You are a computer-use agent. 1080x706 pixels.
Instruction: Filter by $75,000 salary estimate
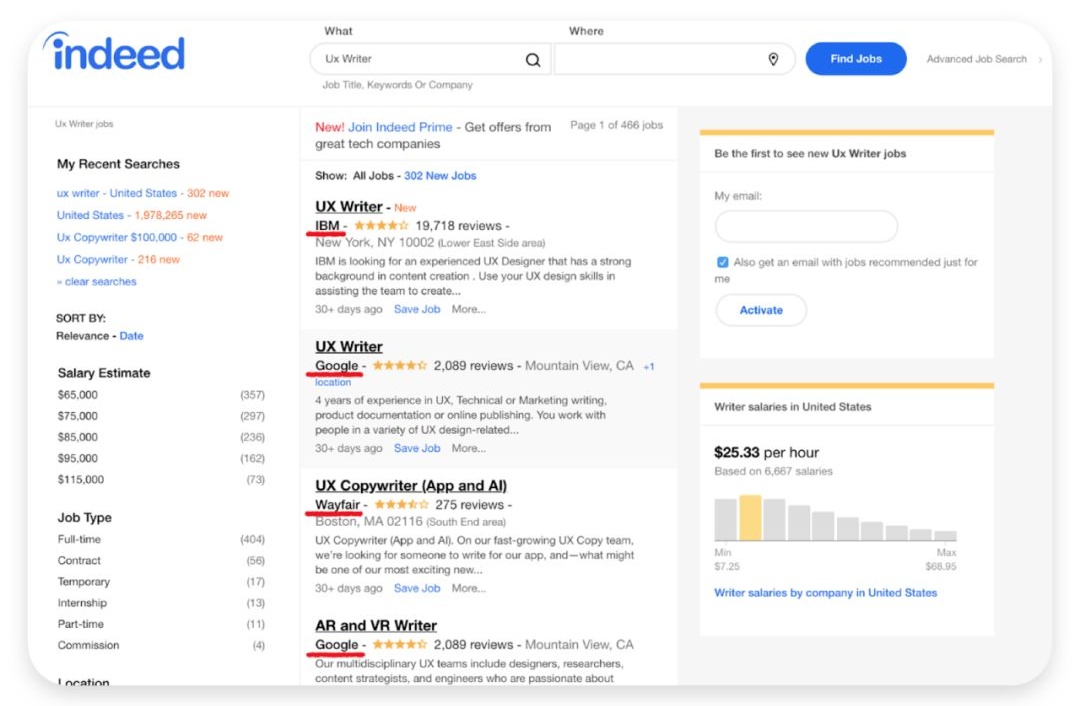tap(78, 416)
